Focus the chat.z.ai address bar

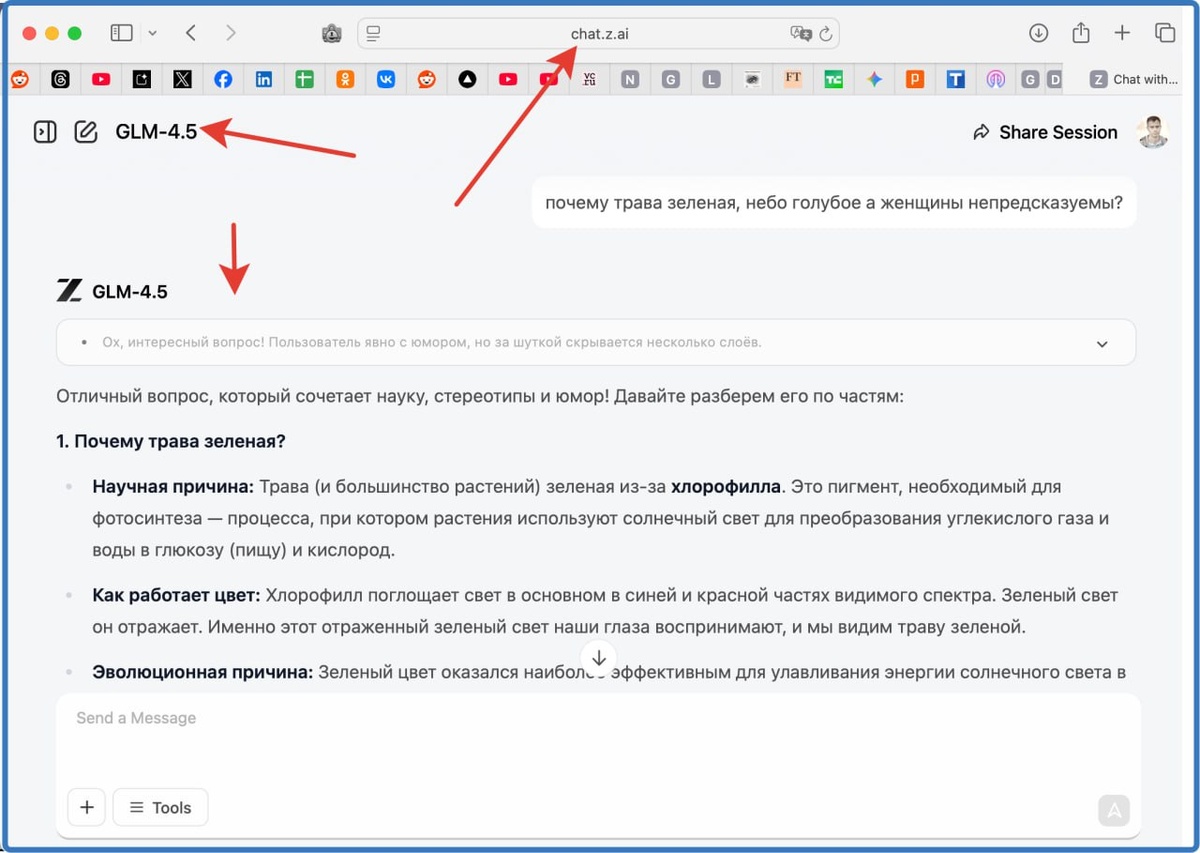(598, 34)
